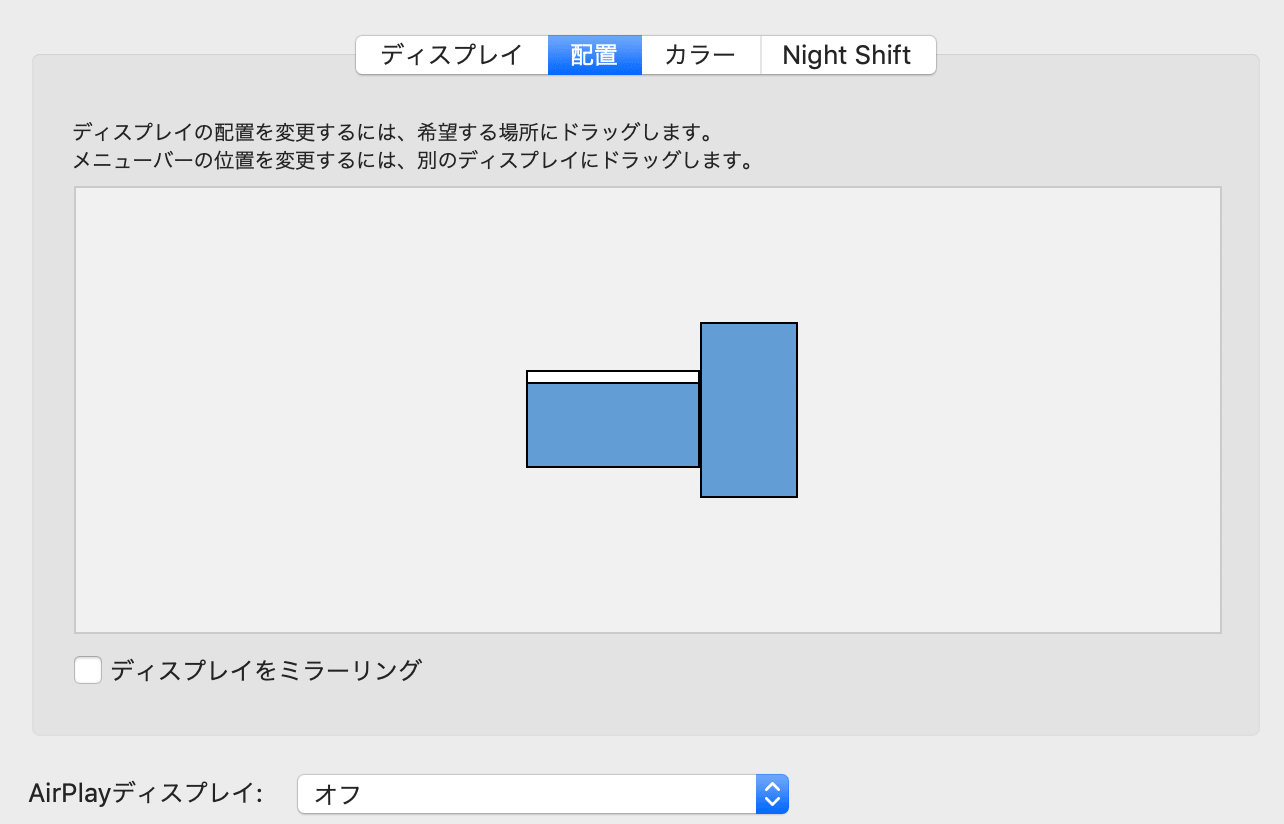
Task: Switch to the ディスプレイ tab
Action: 452,55
